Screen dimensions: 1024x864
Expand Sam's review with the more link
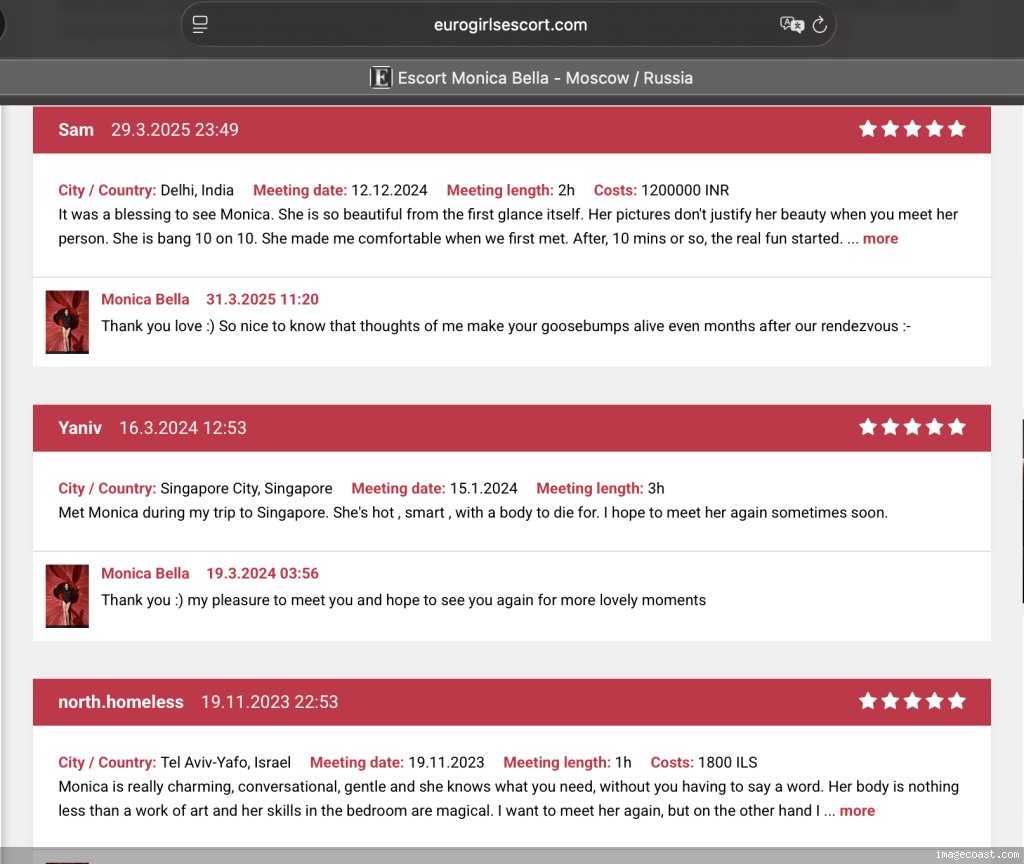point(880,239)
